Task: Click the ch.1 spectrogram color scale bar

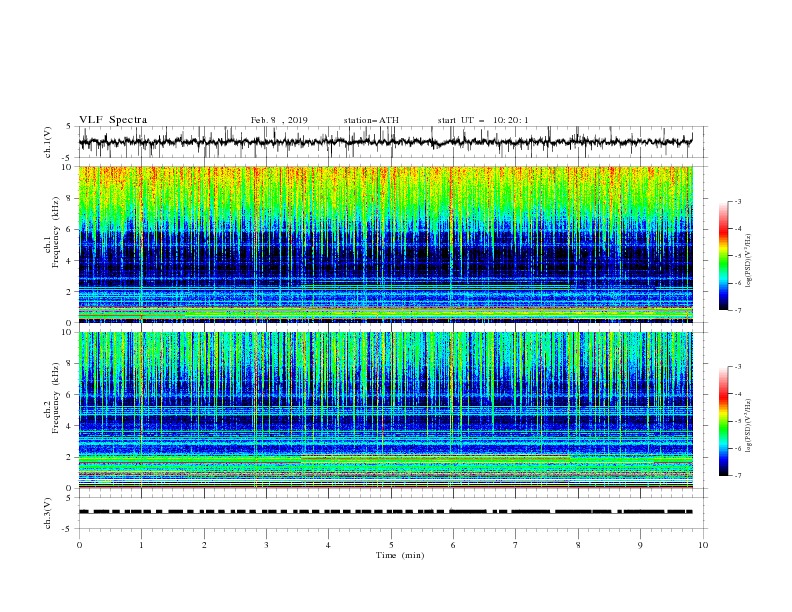Action: click(724, 255)
